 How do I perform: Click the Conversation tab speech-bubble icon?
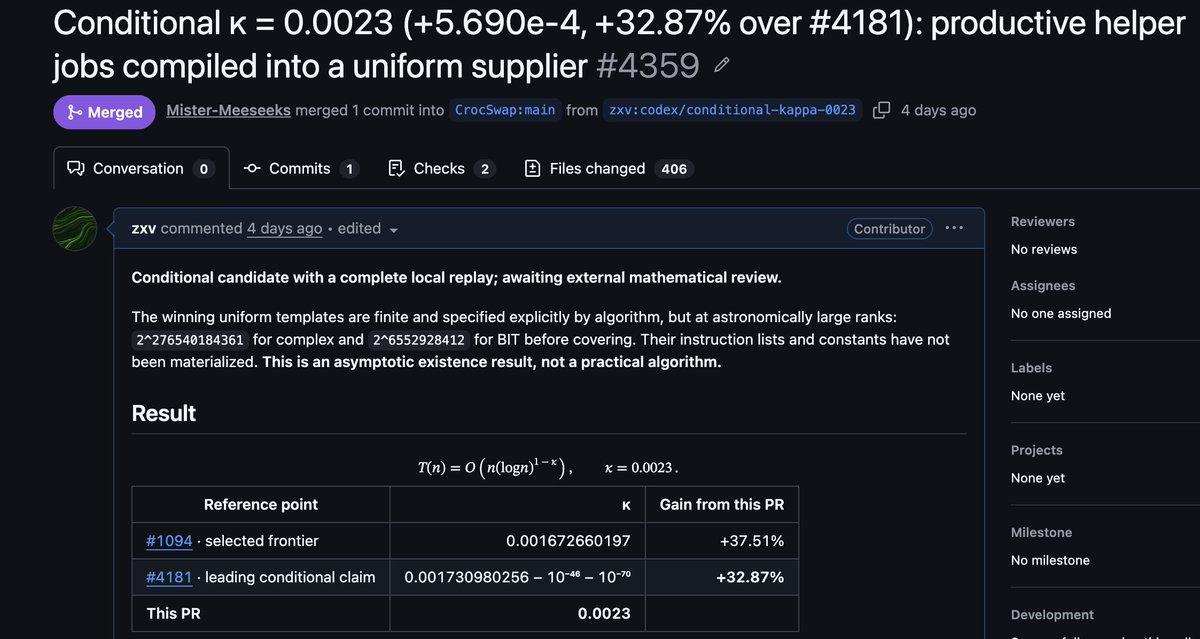[x=76, y=168]
